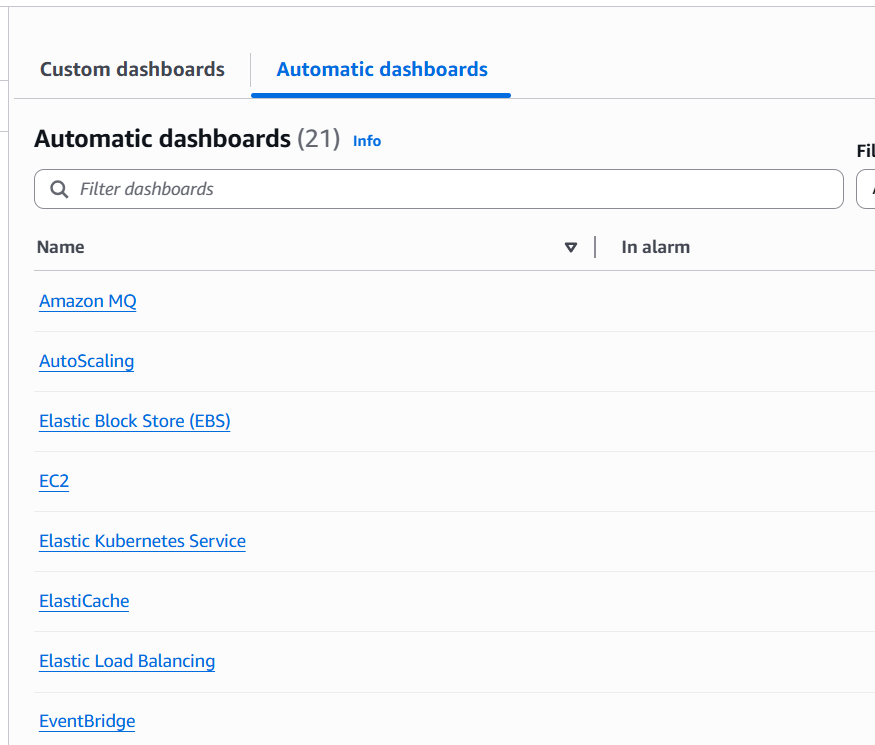The height and width of the screenshot is (745, 875).
Task: Click the dashboard count (21) label
Action: coord(319,139)
